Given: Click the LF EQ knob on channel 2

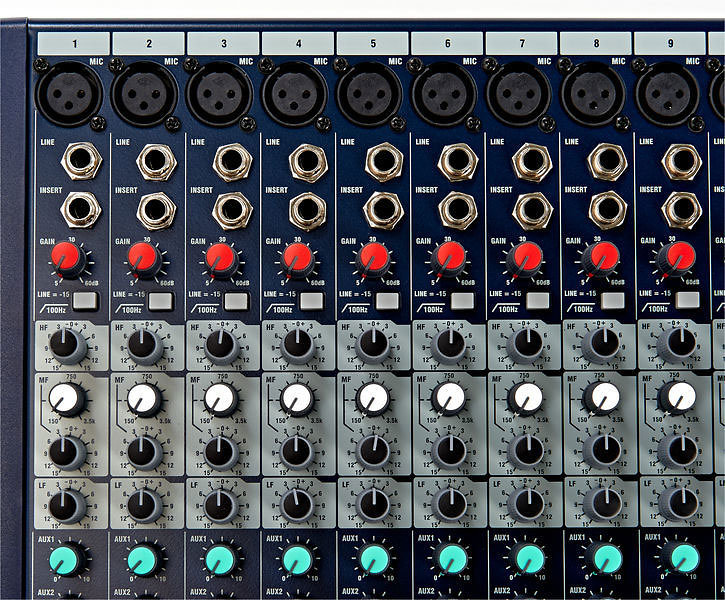Looking at the screenshot, I should 145,506.
